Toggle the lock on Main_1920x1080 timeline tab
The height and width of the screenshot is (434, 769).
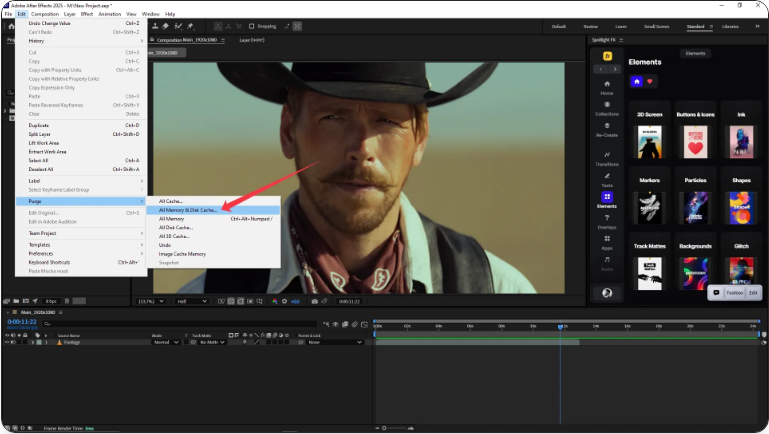[x=6, y=313]
